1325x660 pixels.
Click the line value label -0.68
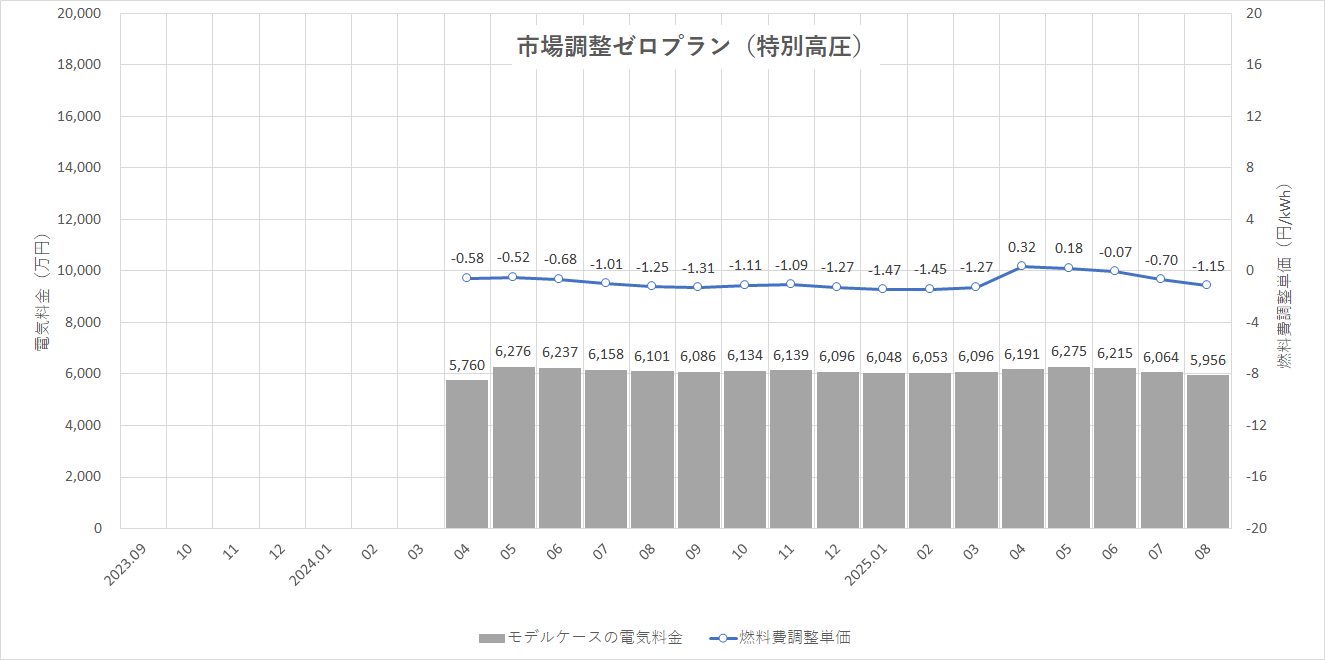(x=559, y=260)
